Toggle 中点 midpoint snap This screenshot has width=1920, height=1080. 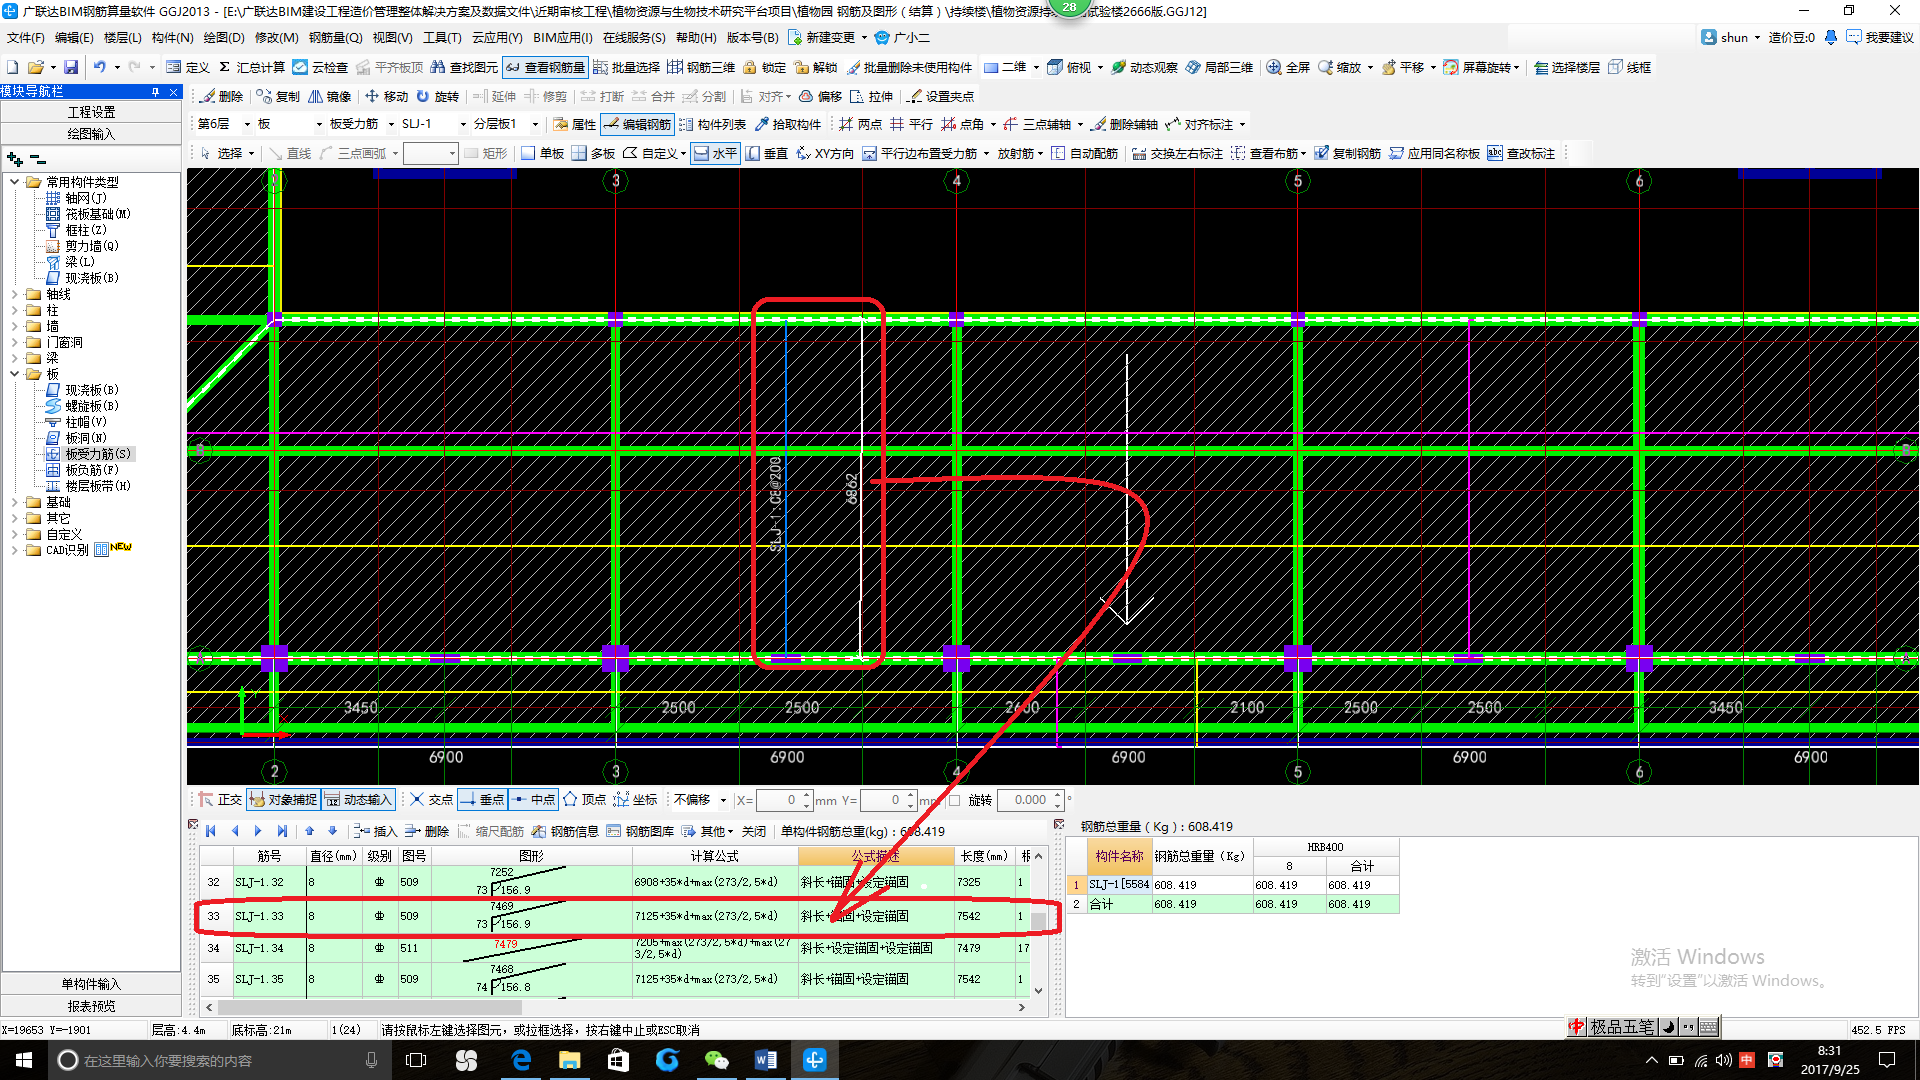click(x=533, y=800)
